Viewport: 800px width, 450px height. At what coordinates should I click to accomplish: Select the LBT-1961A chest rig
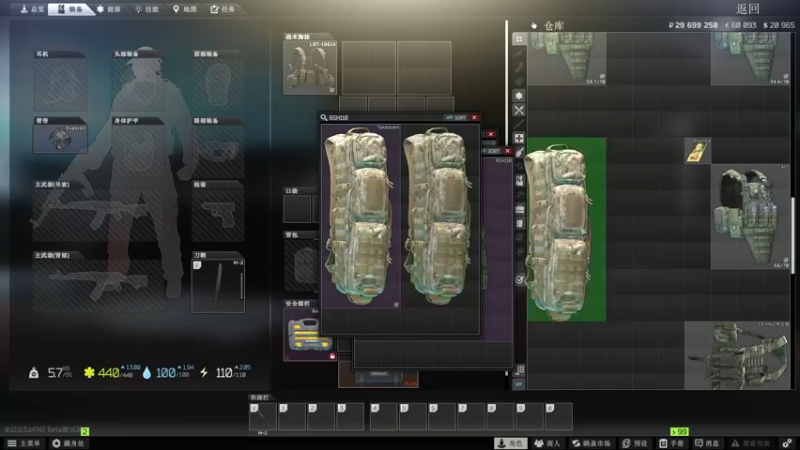click(310, 68)
